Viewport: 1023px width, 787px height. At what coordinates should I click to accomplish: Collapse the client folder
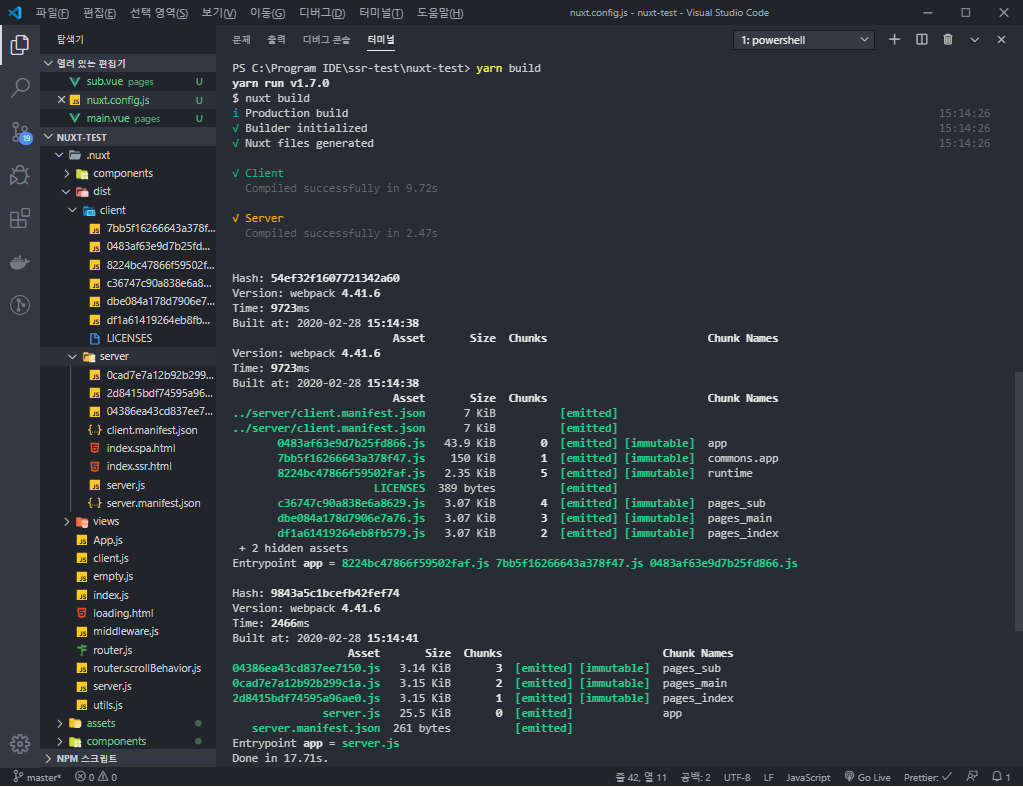tap(72, 210)
